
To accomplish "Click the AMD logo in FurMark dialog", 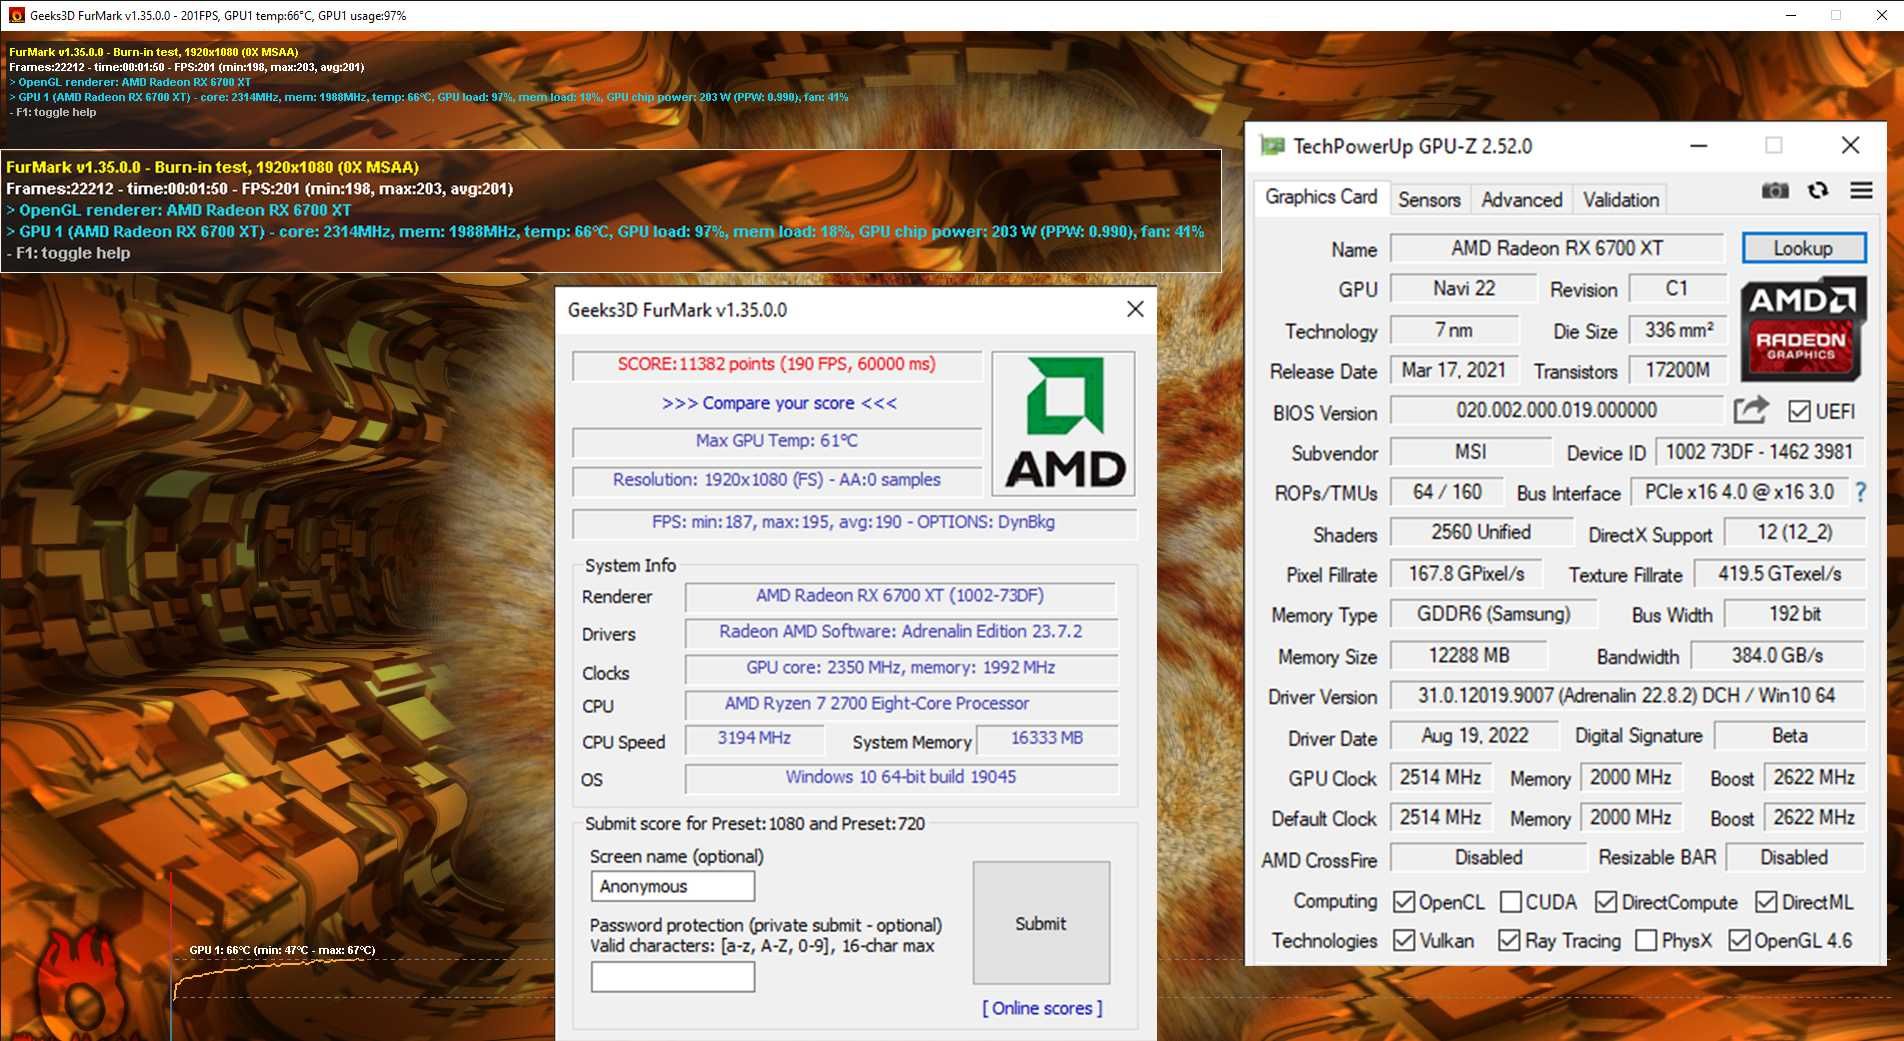I will pyautogui.click(x=1064, y=423).
